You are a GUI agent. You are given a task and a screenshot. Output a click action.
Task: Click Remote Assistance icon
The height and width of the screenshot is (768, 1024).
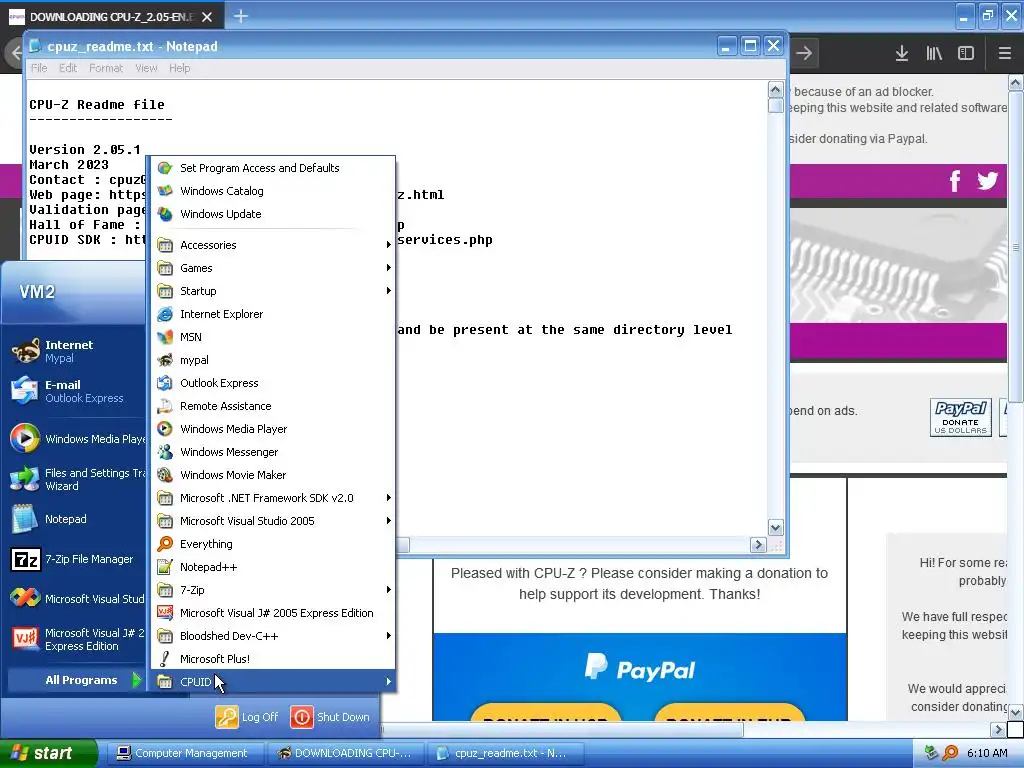165,406
